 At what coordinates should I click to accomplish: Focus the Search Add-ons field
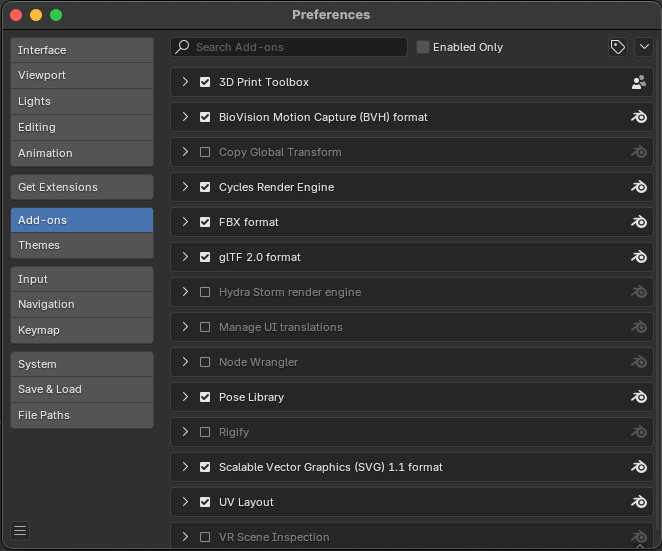point(289,47)
